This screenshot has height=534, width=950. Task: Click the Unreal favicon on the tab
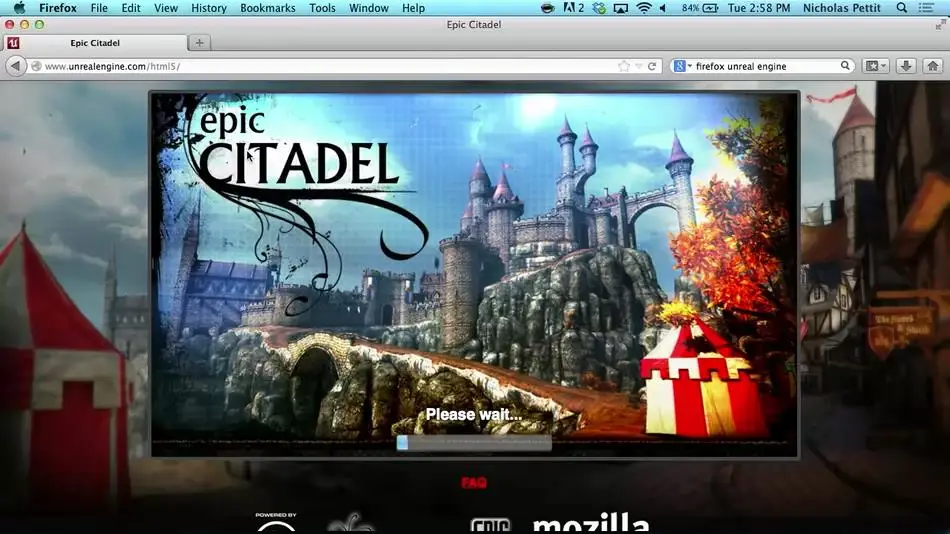pos(13,42)
